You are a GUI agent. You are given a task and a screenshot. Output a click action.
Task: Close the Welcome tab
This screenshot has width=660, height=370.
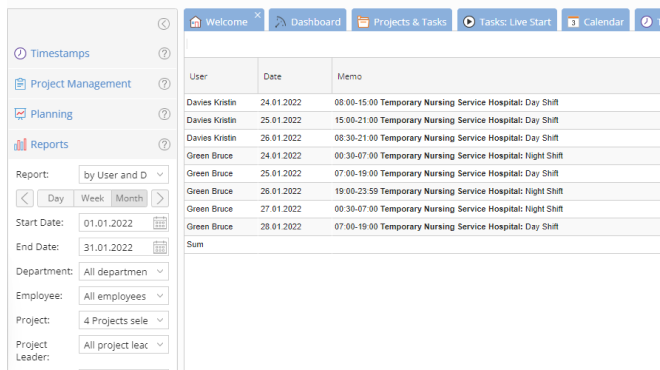pos(258,15)
